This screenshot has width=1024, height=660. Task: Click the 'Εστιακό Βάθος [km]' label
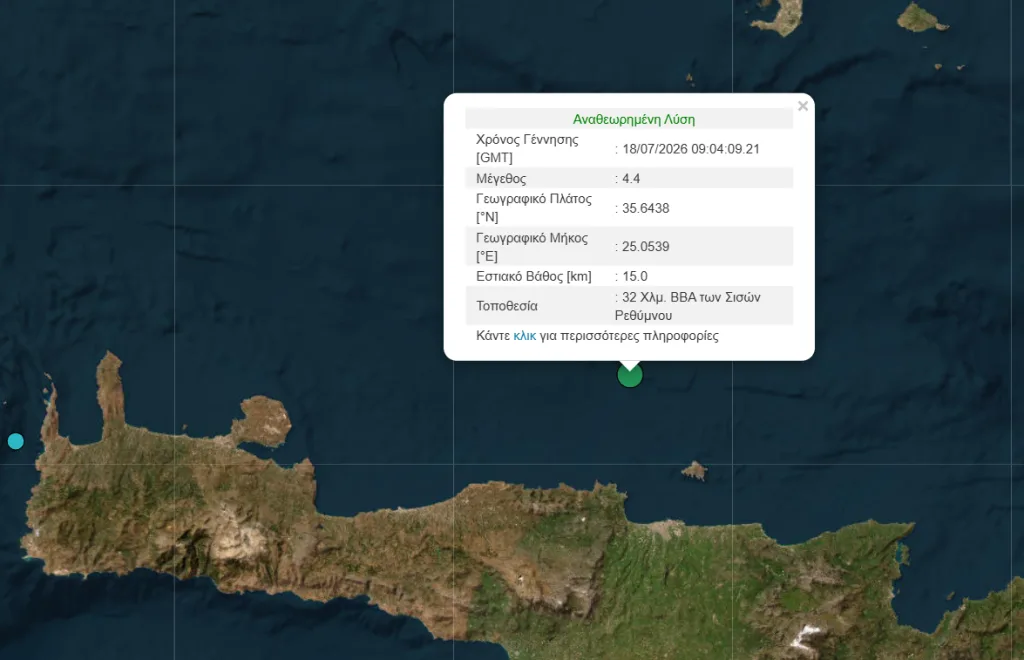[x=534, y=276]
